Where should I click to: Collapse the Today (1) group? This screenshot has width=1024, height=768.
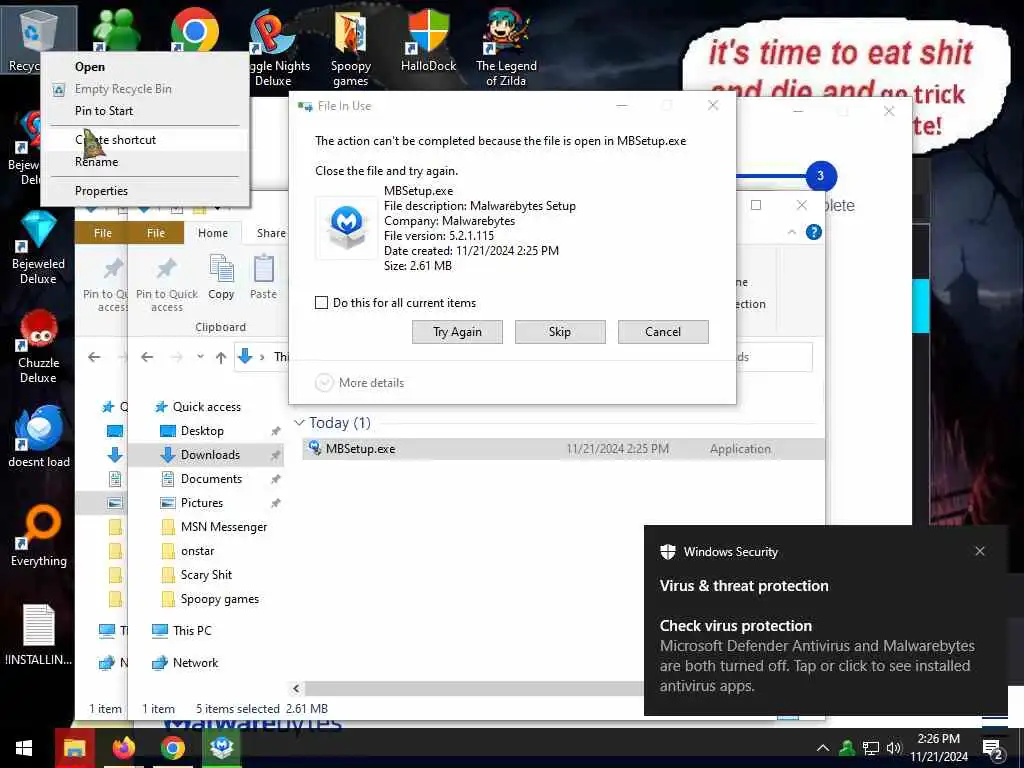pyautogui.click(x=299, y=423)
